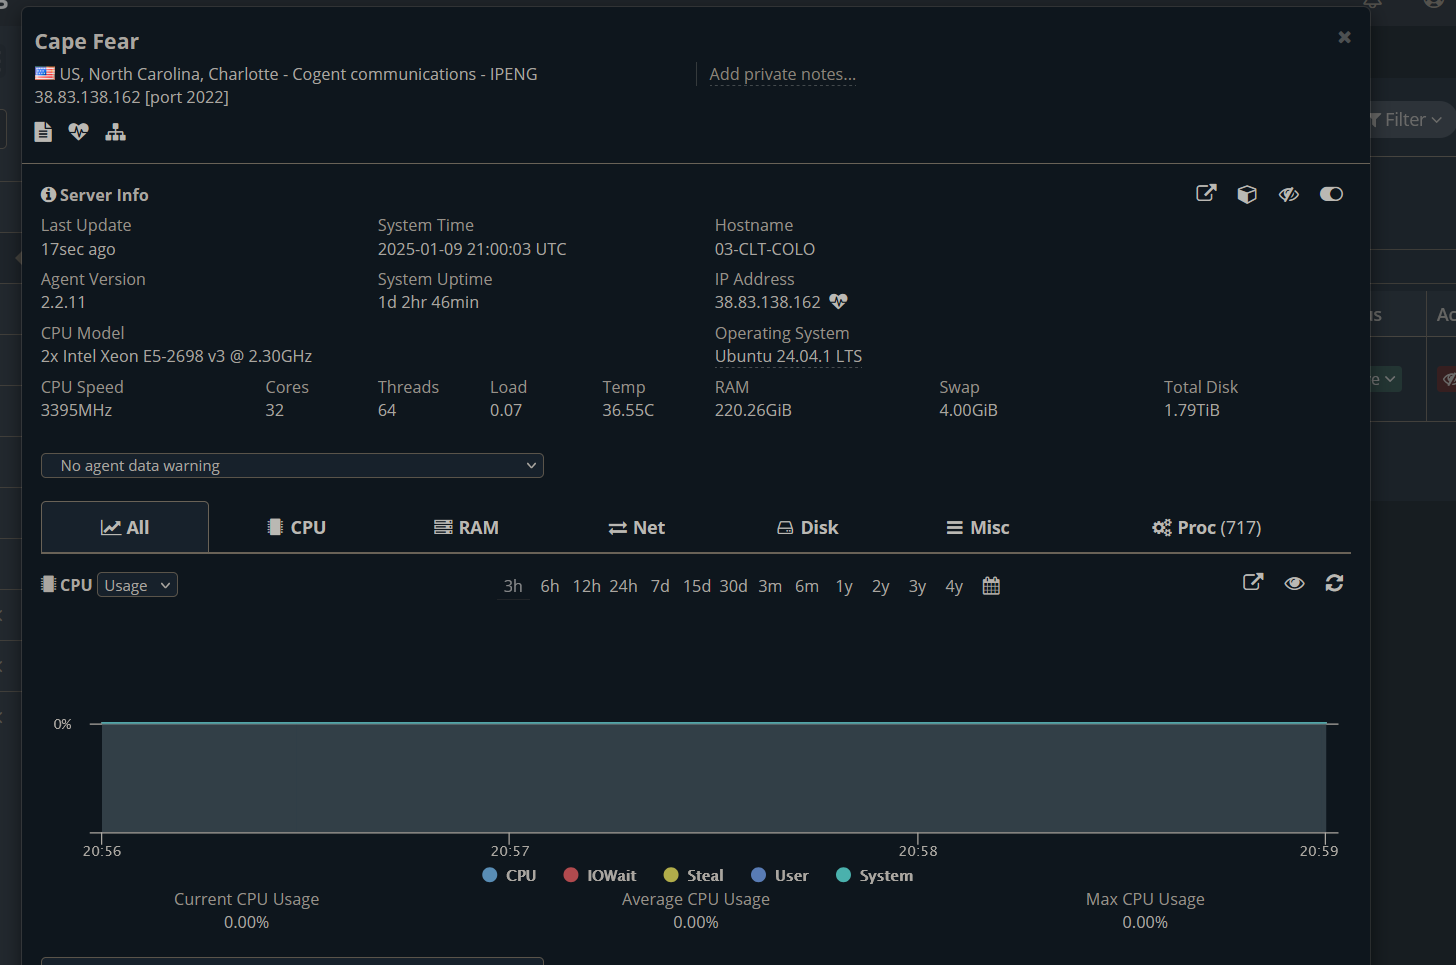This screenshot has height=965, width=1456.
Task: Toggle the Server Info switch
Action: [x=1331, y=194]
